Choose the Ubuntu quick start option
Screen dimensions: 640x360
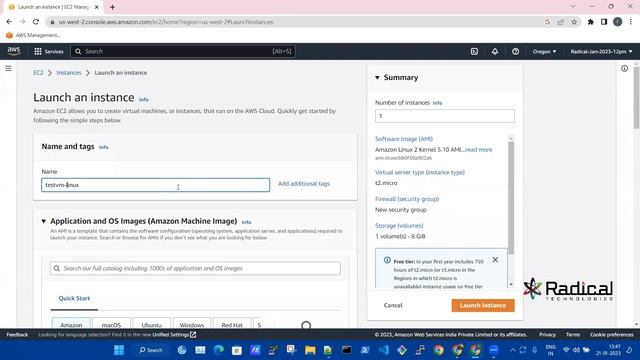tap(151, 324)
